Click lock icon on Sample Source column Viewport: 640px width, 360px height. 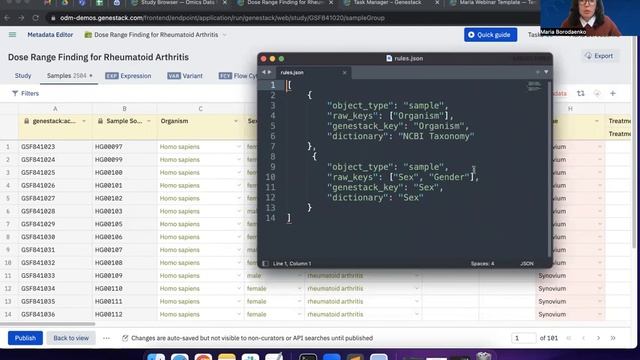click(x=100, y=121)
